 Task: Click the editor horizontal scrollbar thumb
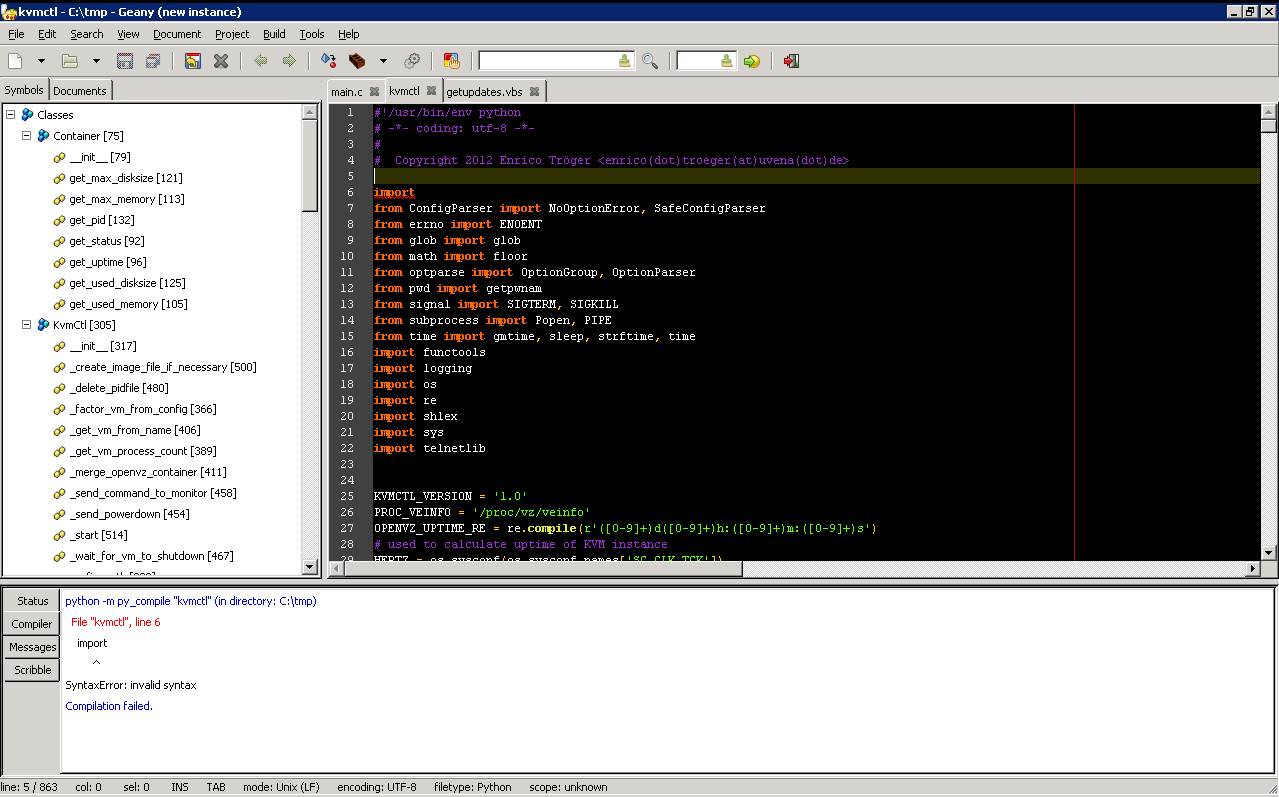(x=544, y=568)
